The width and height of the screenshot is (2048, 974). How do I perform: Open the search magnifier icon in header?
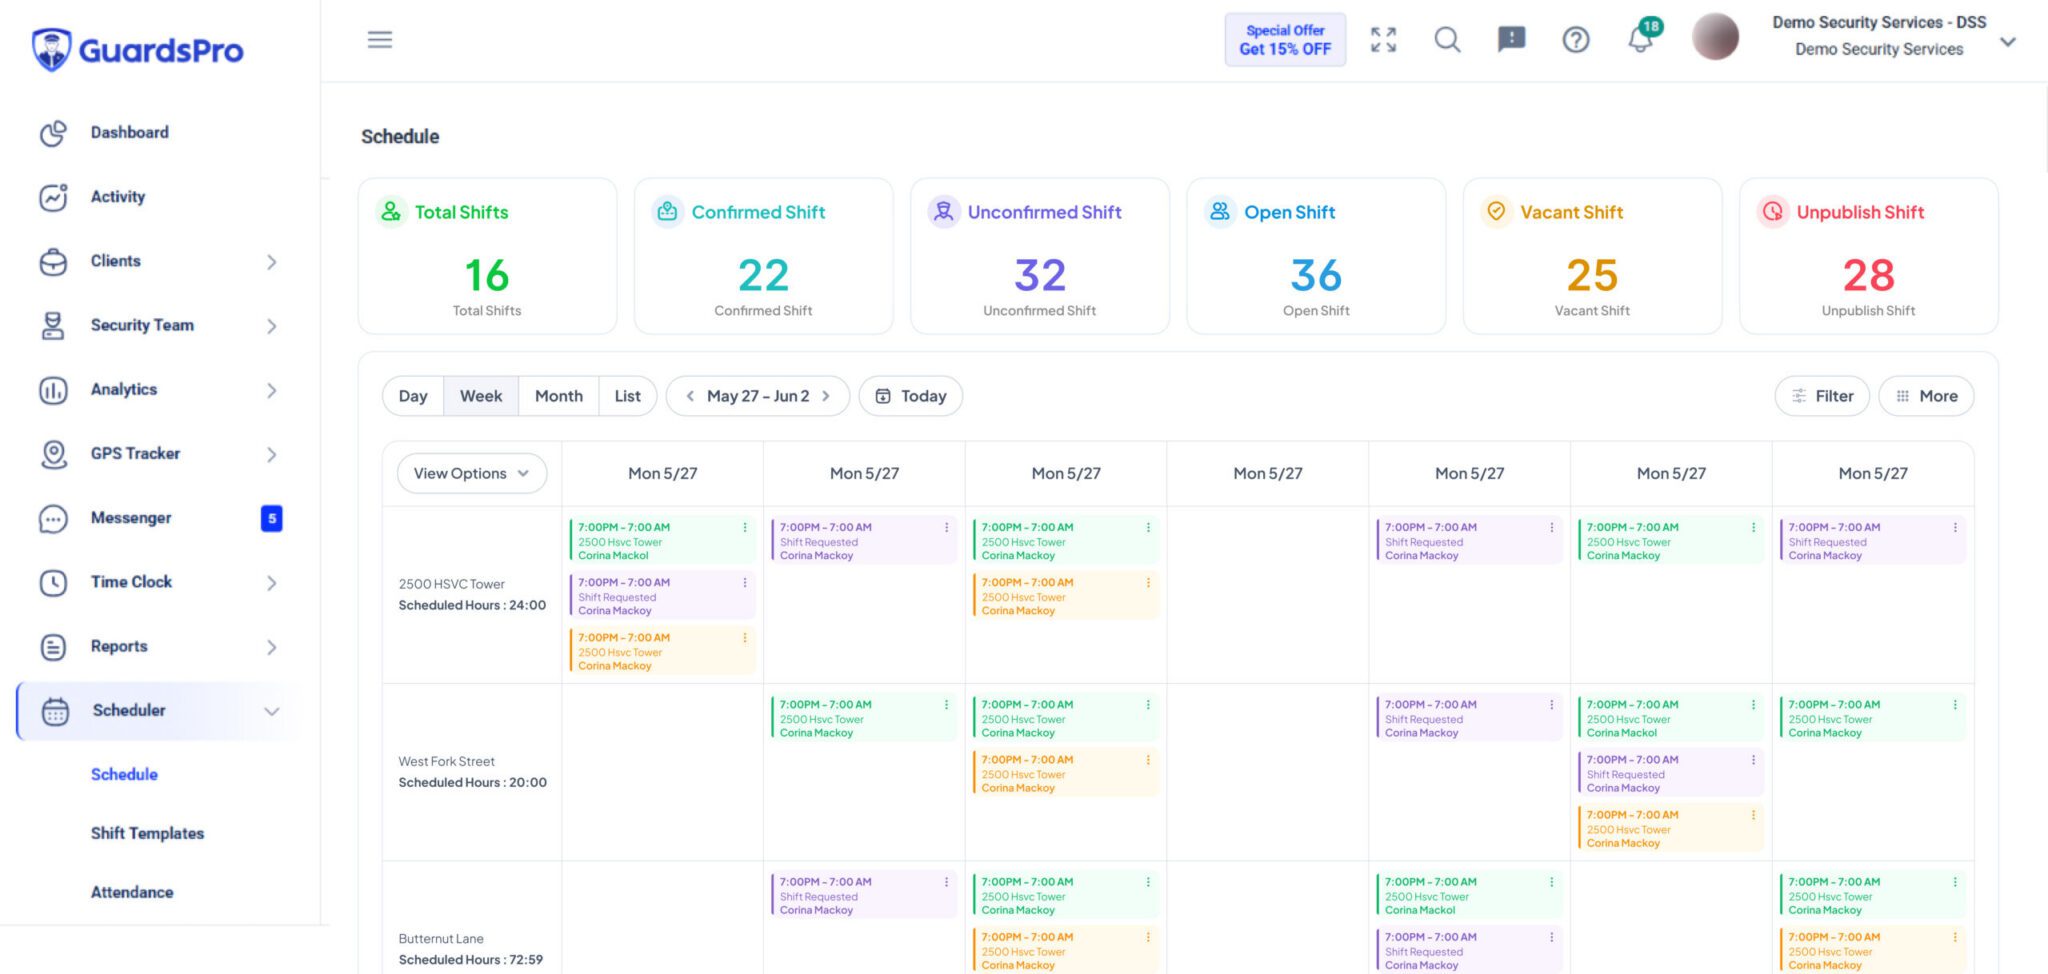point(1447,40)
